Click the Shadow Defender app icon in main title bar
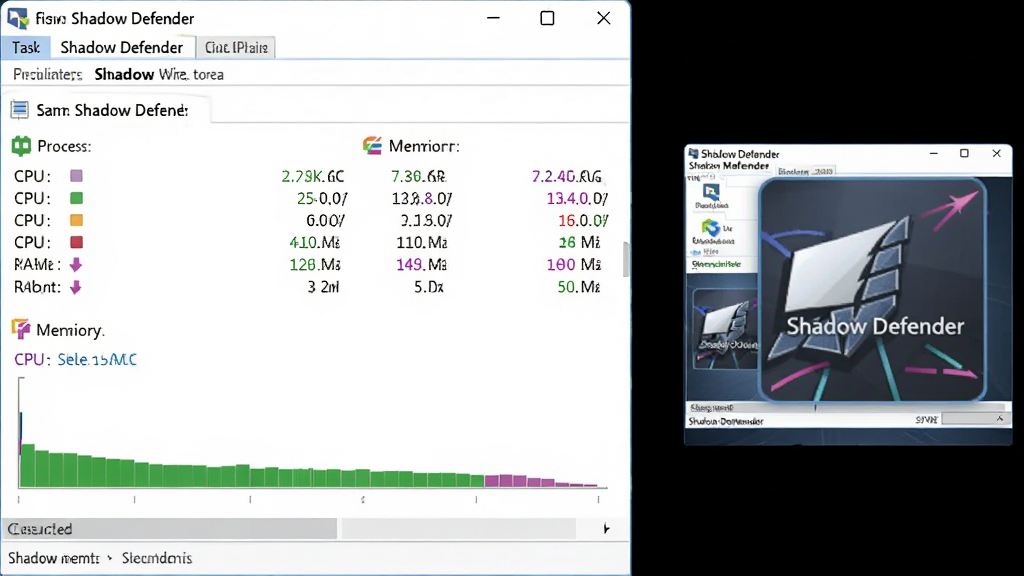Viewport: 1024px width, 576px height. pos(18,18)
